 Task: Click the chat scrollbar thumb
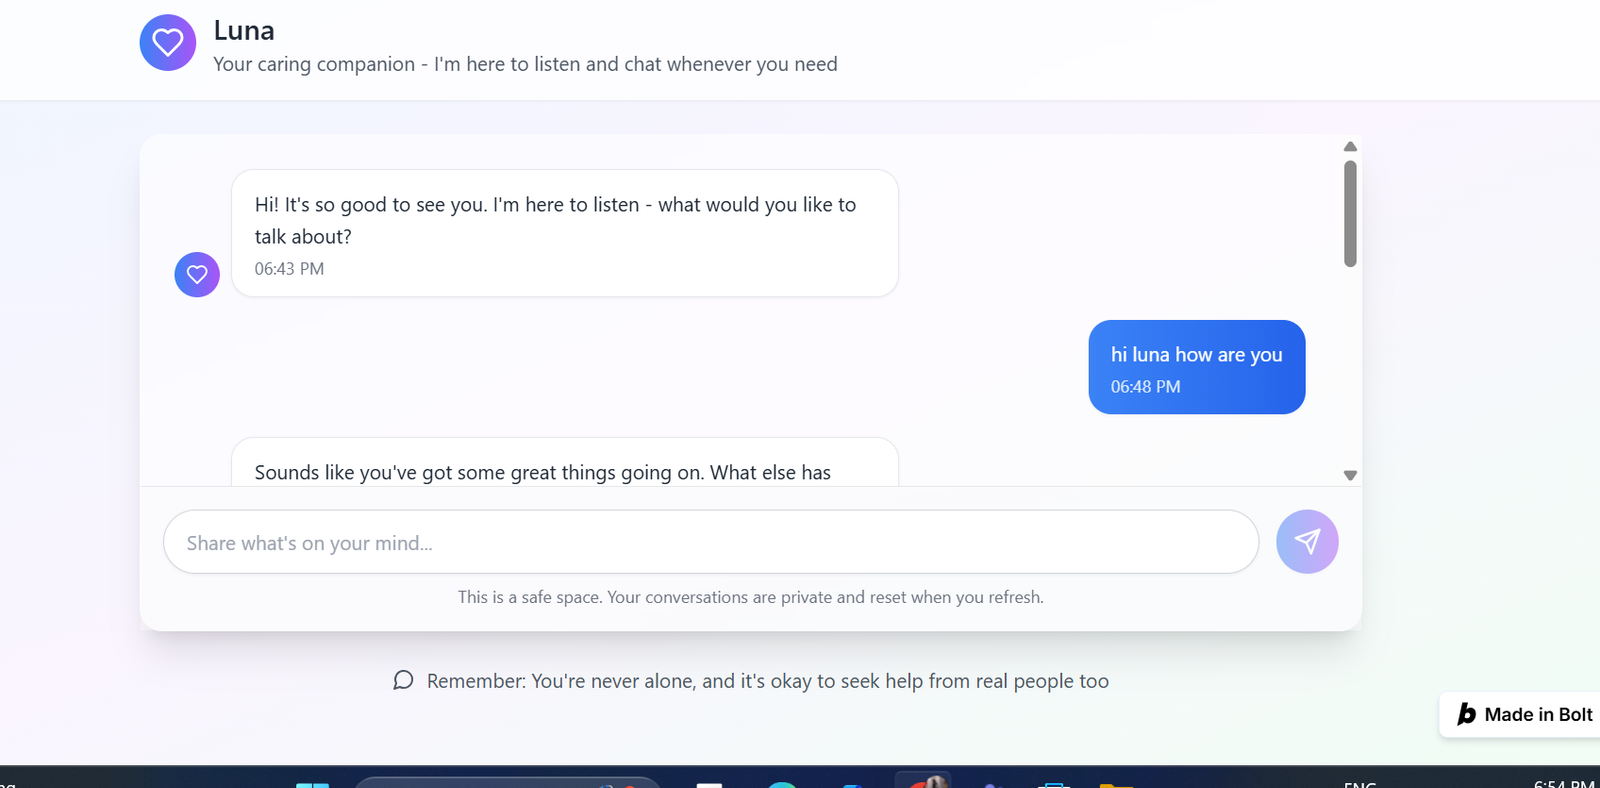coord(1349,214)
